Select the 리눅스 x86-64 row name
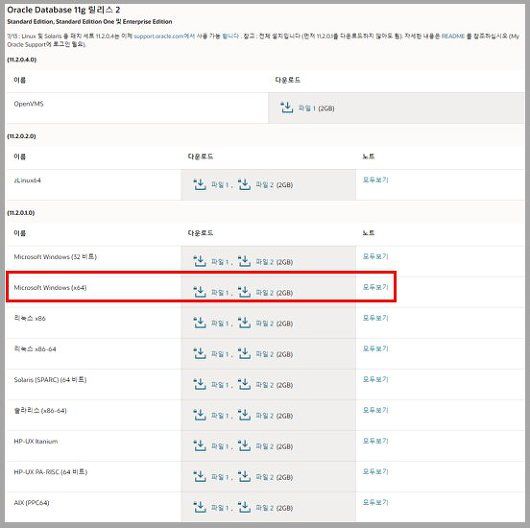 click(35, 349)
